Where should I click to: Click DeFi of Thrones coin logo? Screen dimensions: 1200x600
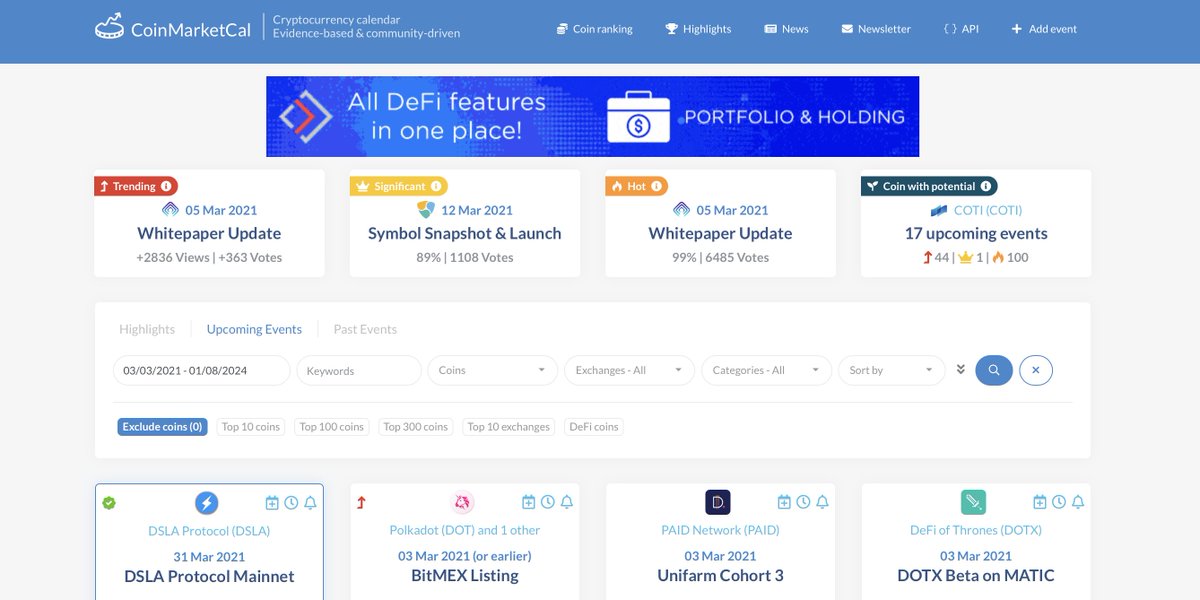click(974, 502)
